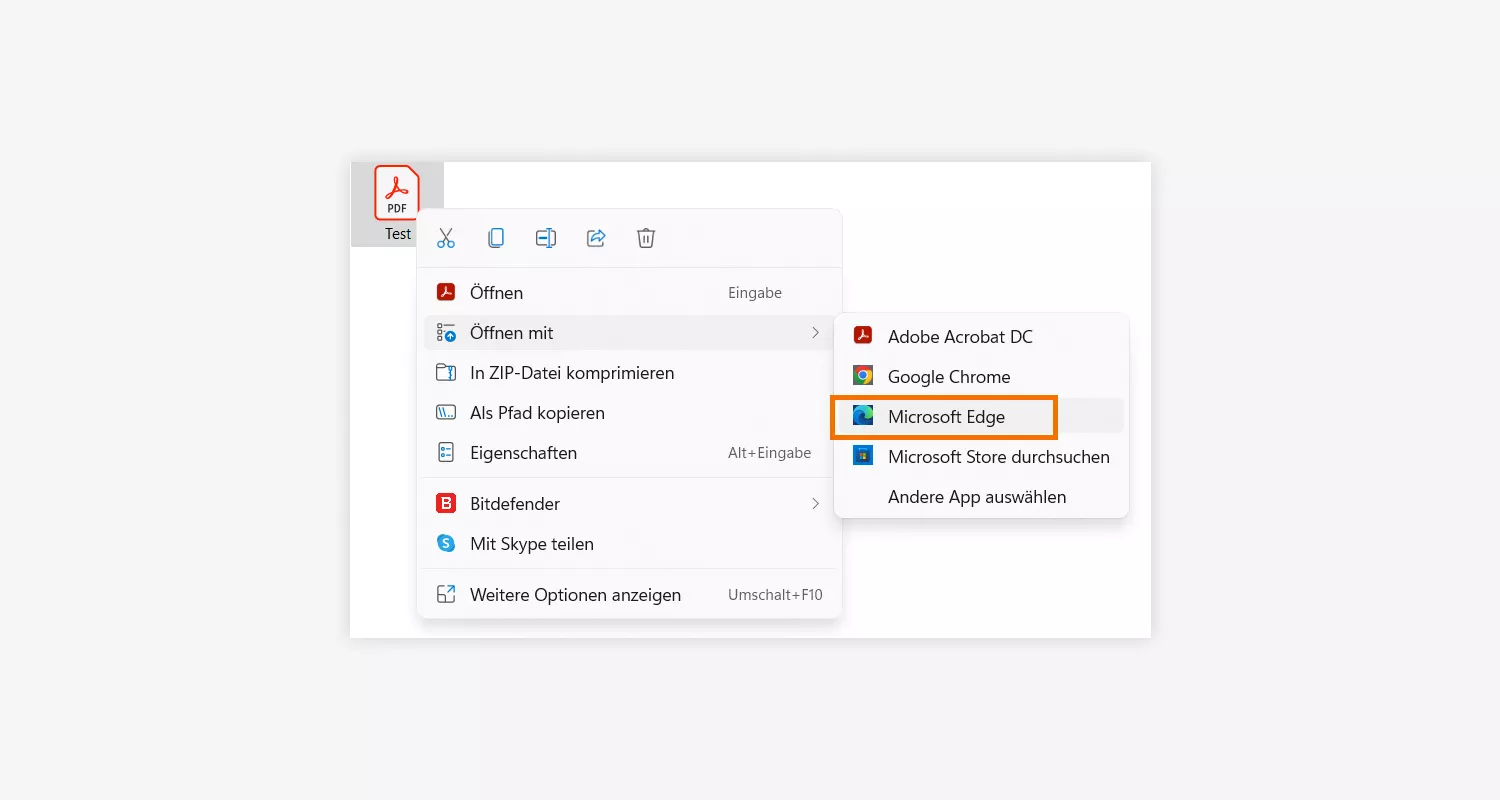Viewport: 1500px width, 800px height.
Task: Click the Share icon in context menu
Action: point(596,238)
